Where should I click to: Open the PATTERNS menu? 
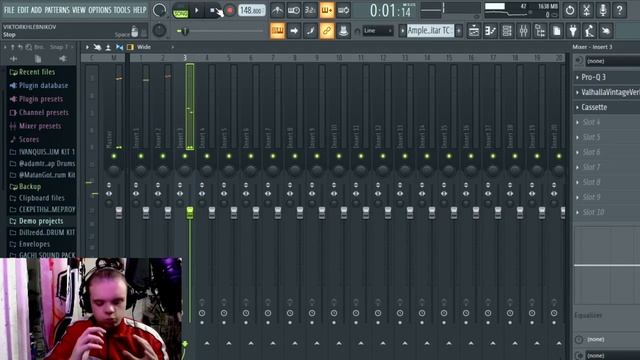57,10
